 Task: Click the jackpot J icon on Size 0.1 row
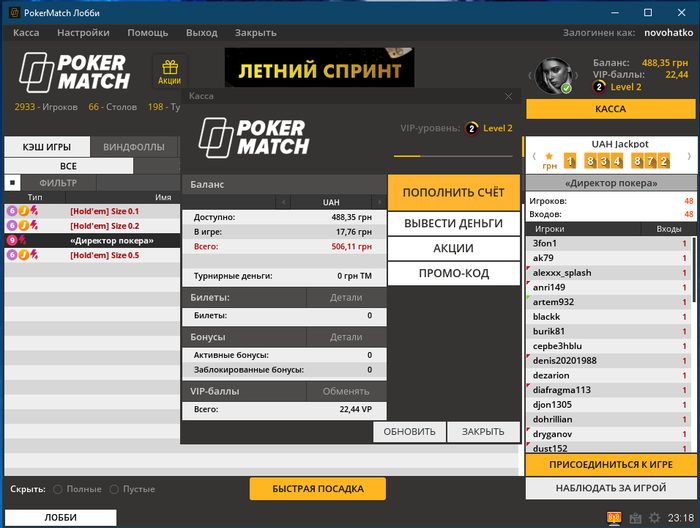pos(23,211)
